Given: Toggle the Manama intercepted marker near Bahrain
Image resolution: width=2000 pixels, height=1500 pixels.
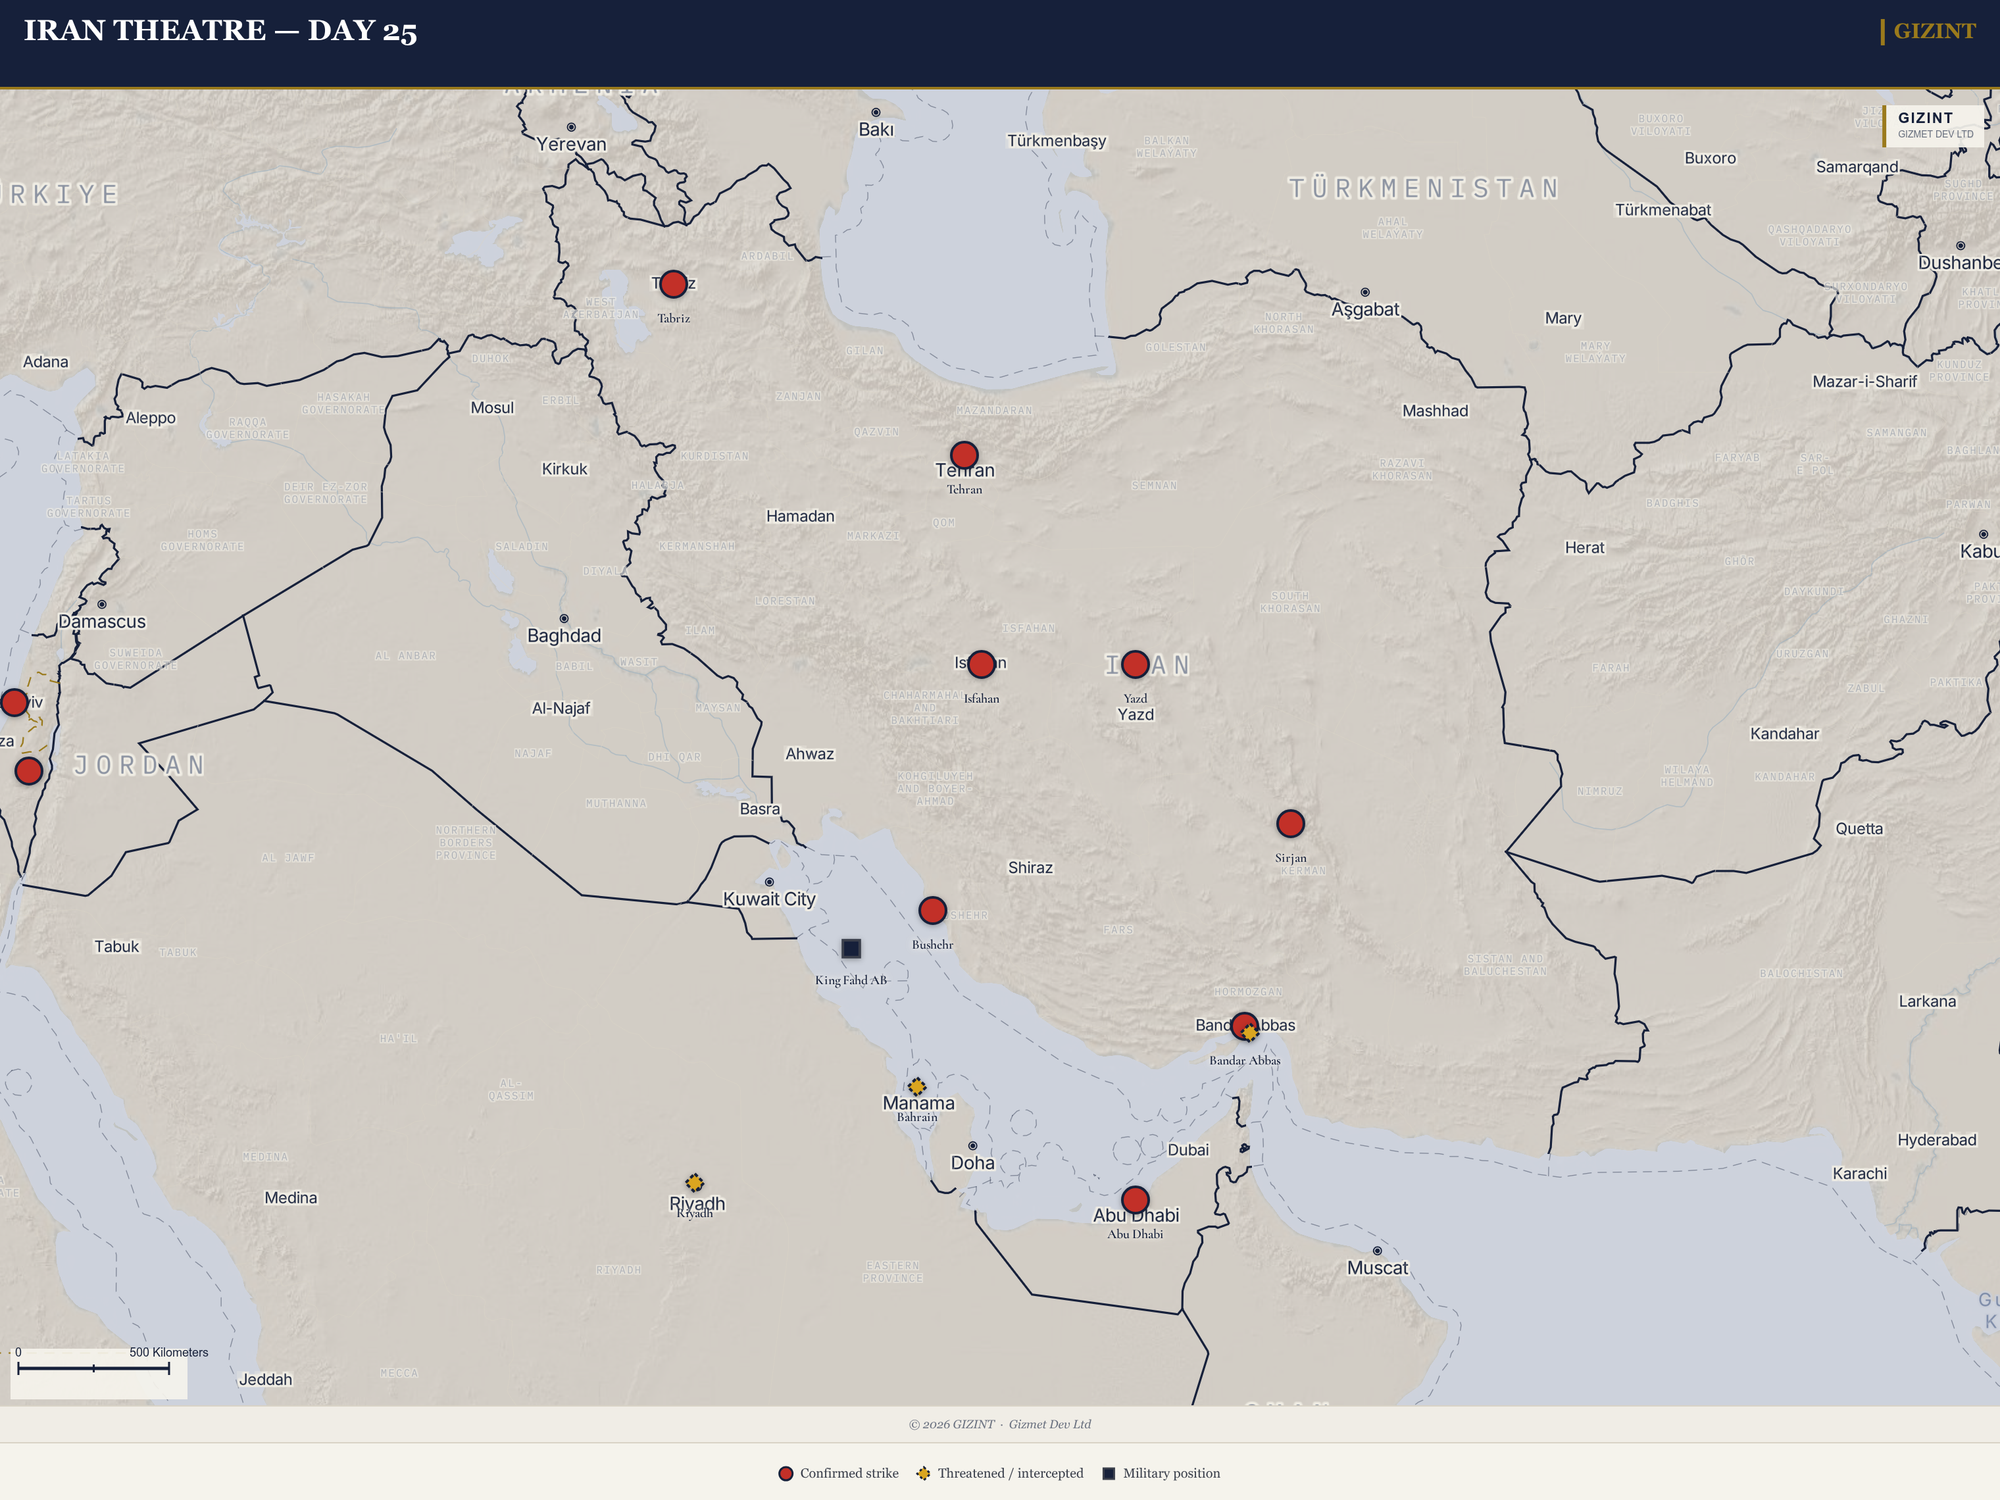Looking at the screenshot, I should click(x=917, y=1086).
